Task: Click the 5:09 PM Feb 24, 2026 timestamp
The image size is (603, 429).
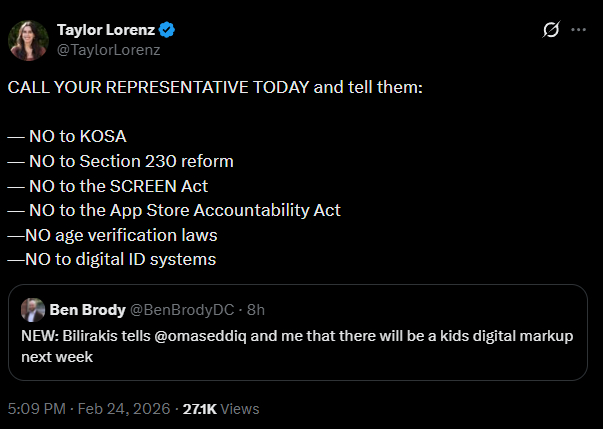Action: pos(87,408)
